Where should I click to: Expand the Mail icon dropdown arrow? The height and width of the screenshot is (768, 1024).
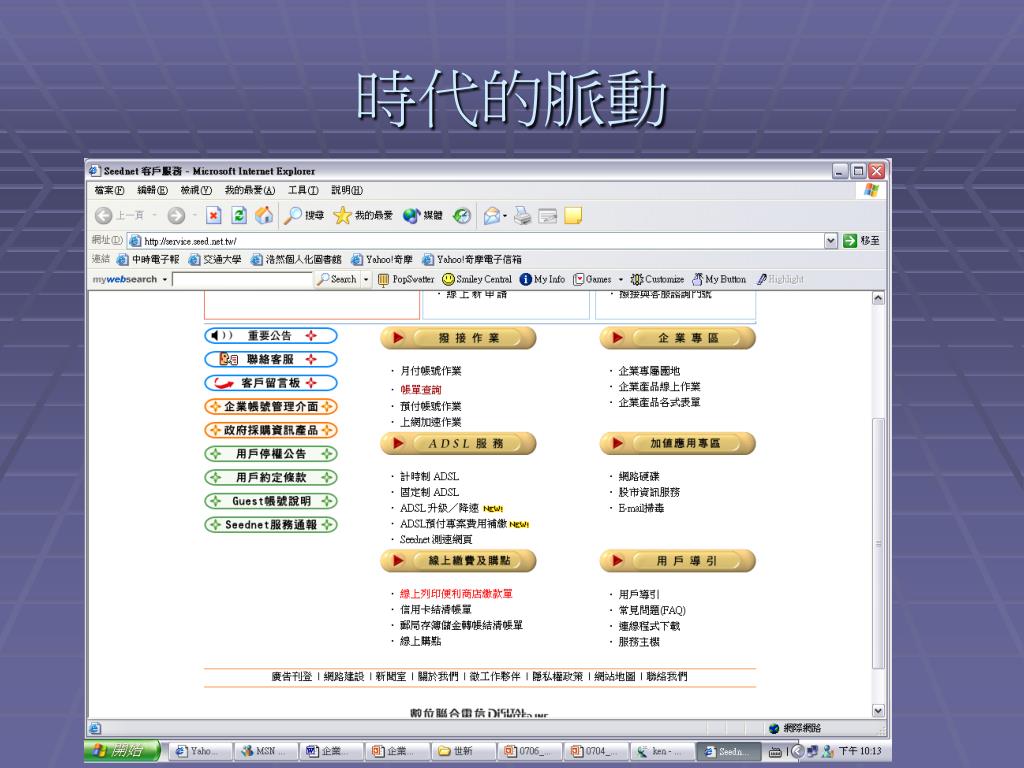pyautogui.click(x=505, y=216)
